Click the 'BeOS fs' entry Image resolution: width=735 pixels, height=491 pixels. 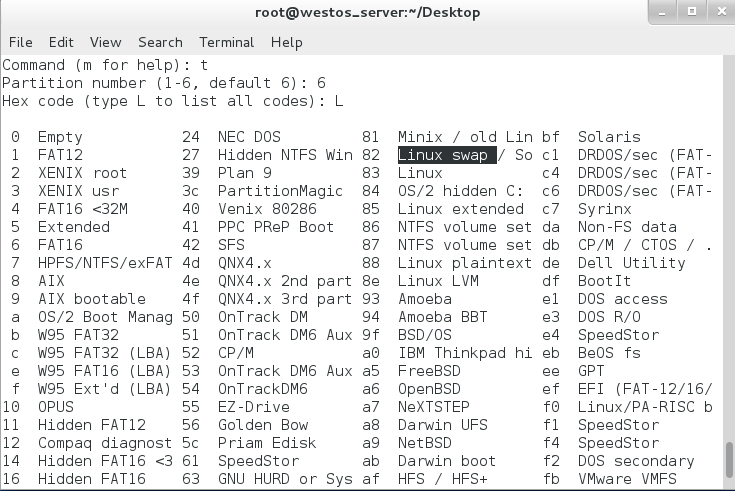coord(609,353)
